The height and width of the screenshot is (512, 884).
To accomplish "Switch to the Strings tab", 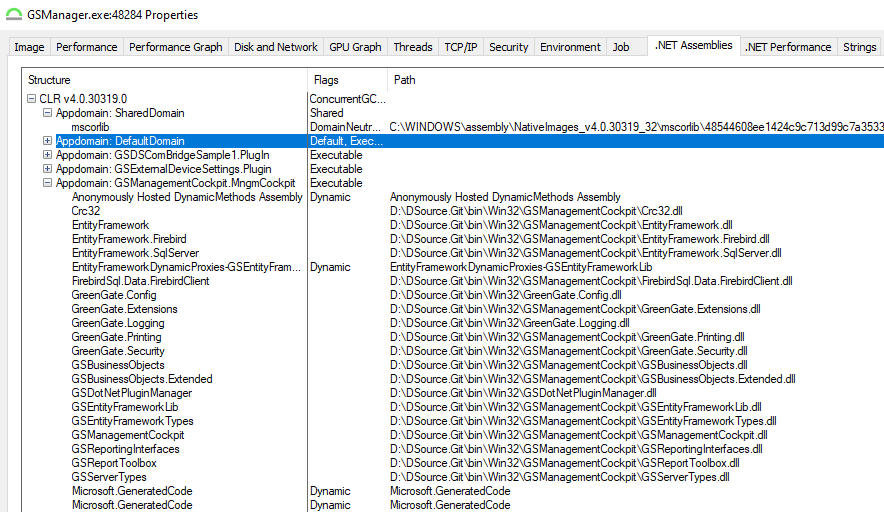I will (859, 47).
